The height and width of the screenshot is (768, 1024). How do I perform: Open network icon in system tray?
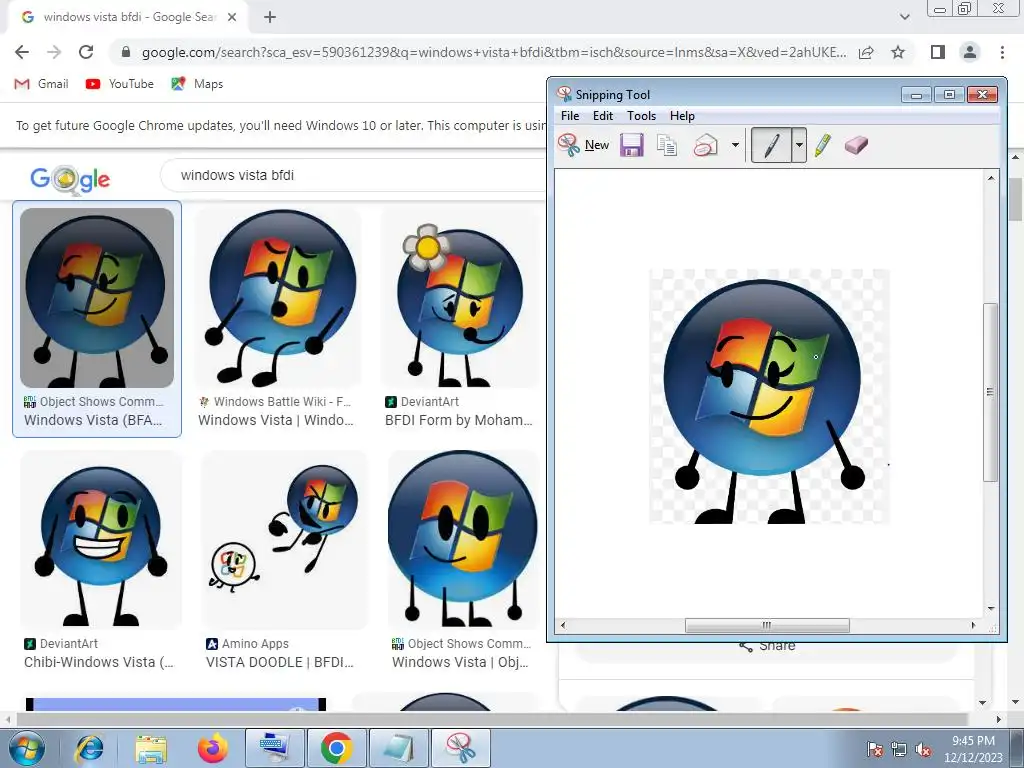pyautogui.click(x=899, y=749)
